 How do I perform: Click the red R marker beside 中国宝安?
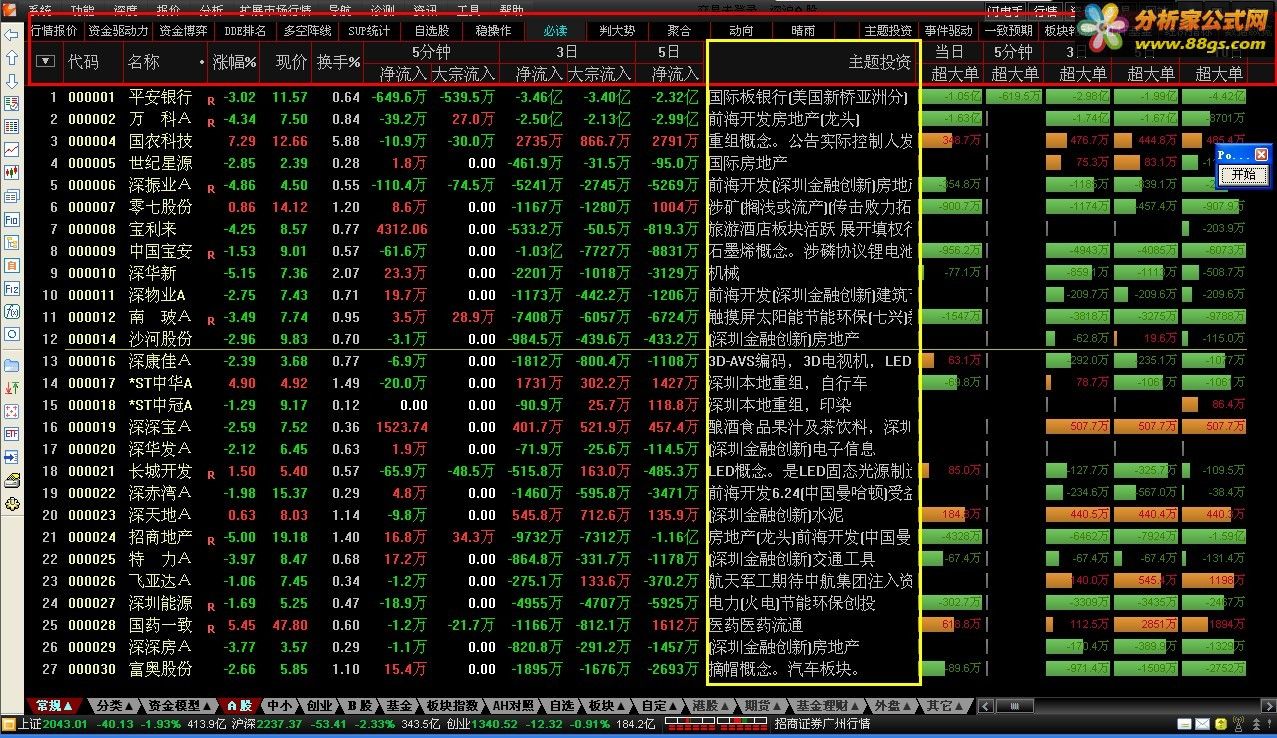pos(211,255)
